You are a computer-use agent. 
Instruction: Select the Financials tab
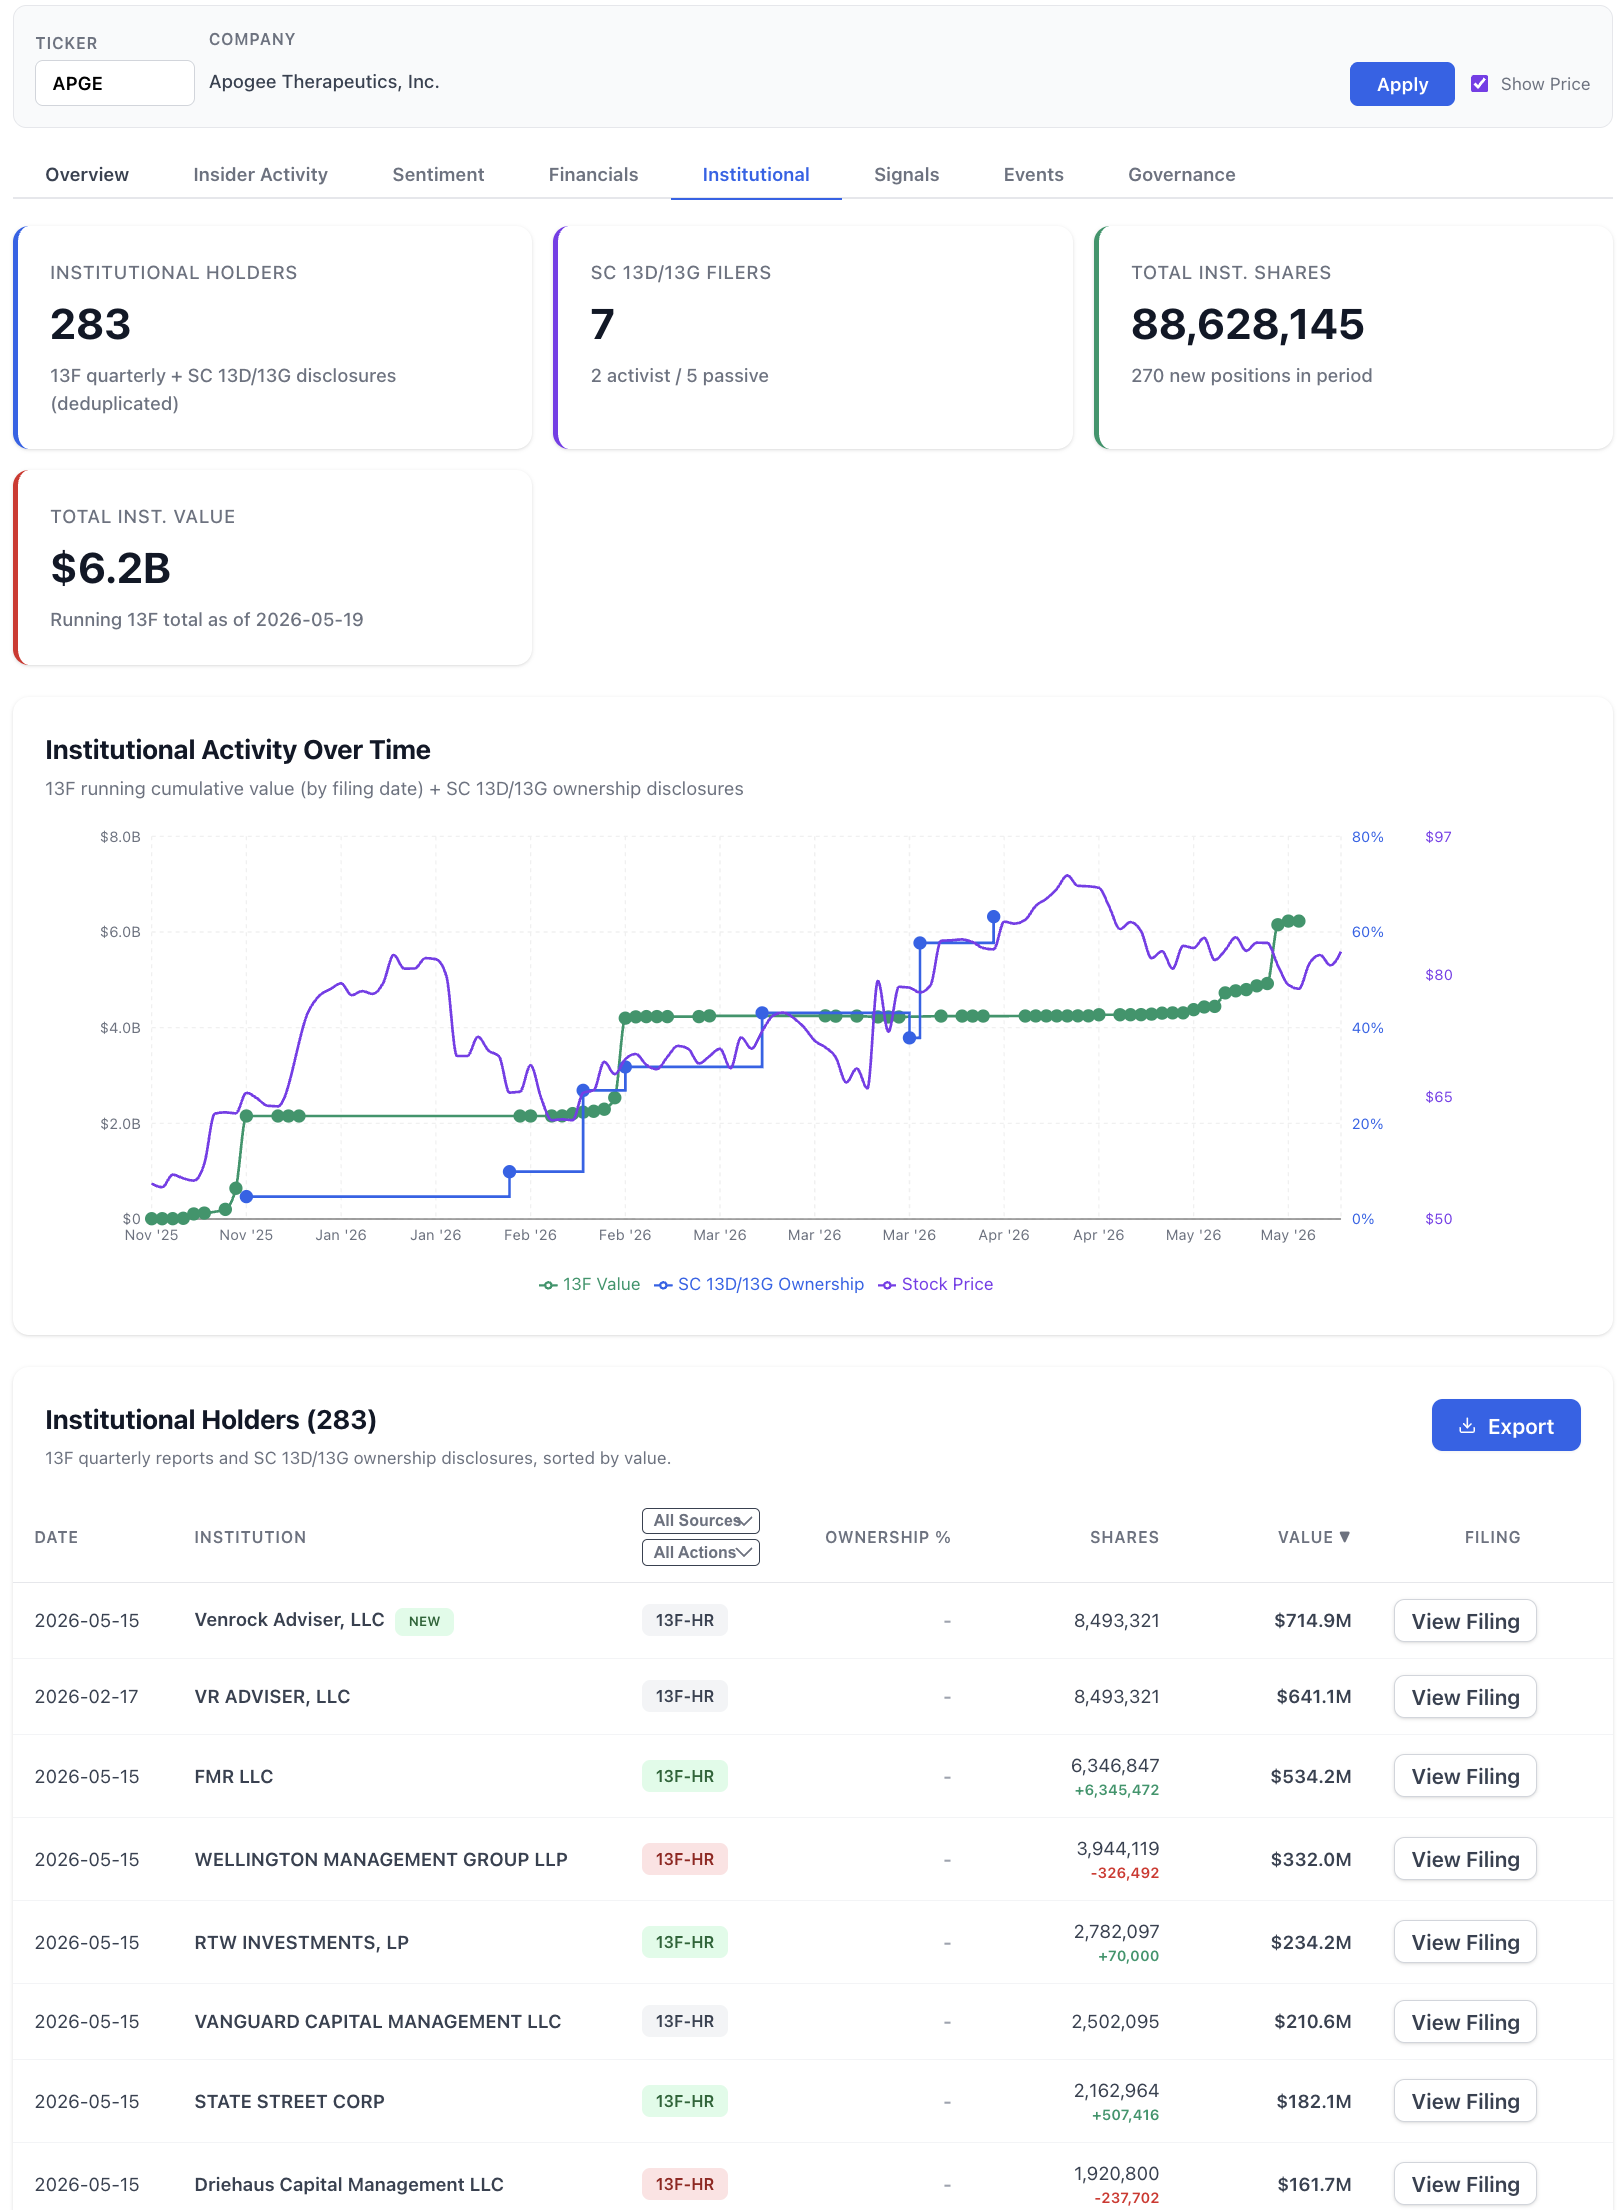tap(593, 175)
